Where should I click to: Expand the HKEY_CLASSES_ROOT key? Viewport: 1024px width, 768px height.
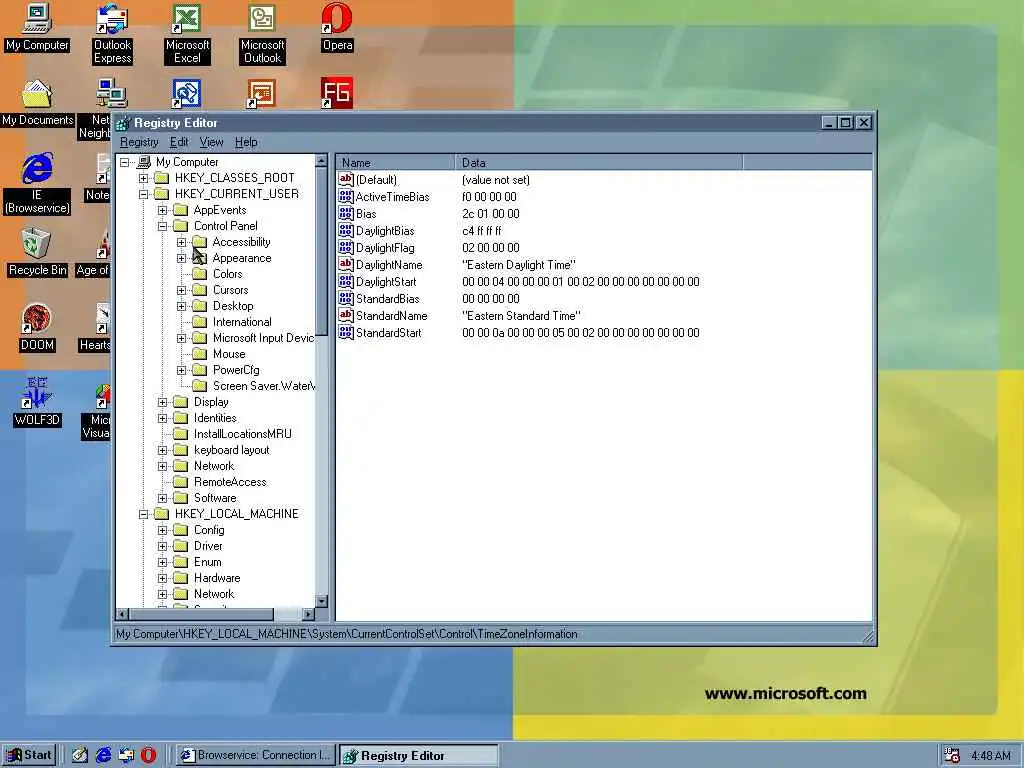[144, 178]
